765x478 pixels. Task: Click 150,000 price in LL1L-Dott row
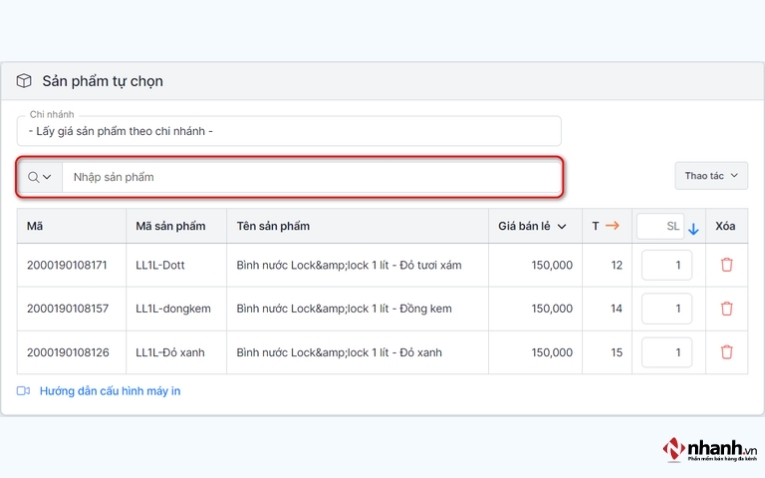[552, 265]
